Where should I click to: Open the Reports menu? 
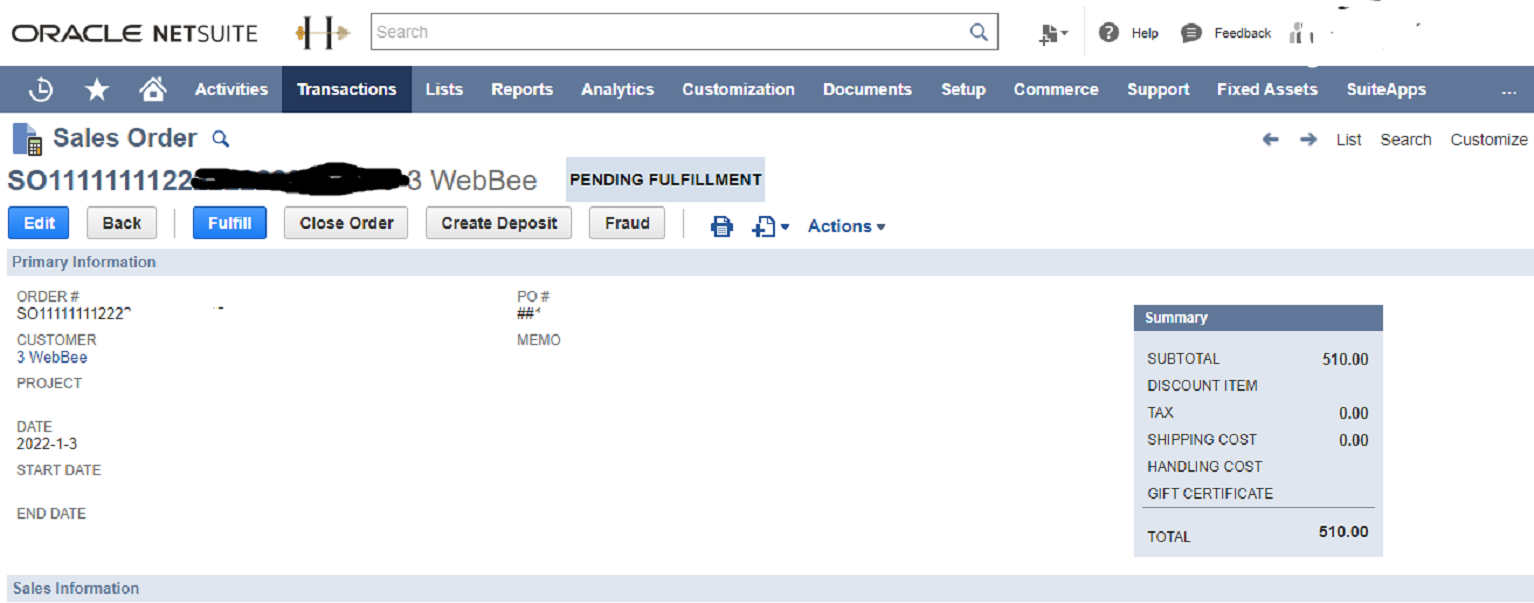click(x=521, y=90)
